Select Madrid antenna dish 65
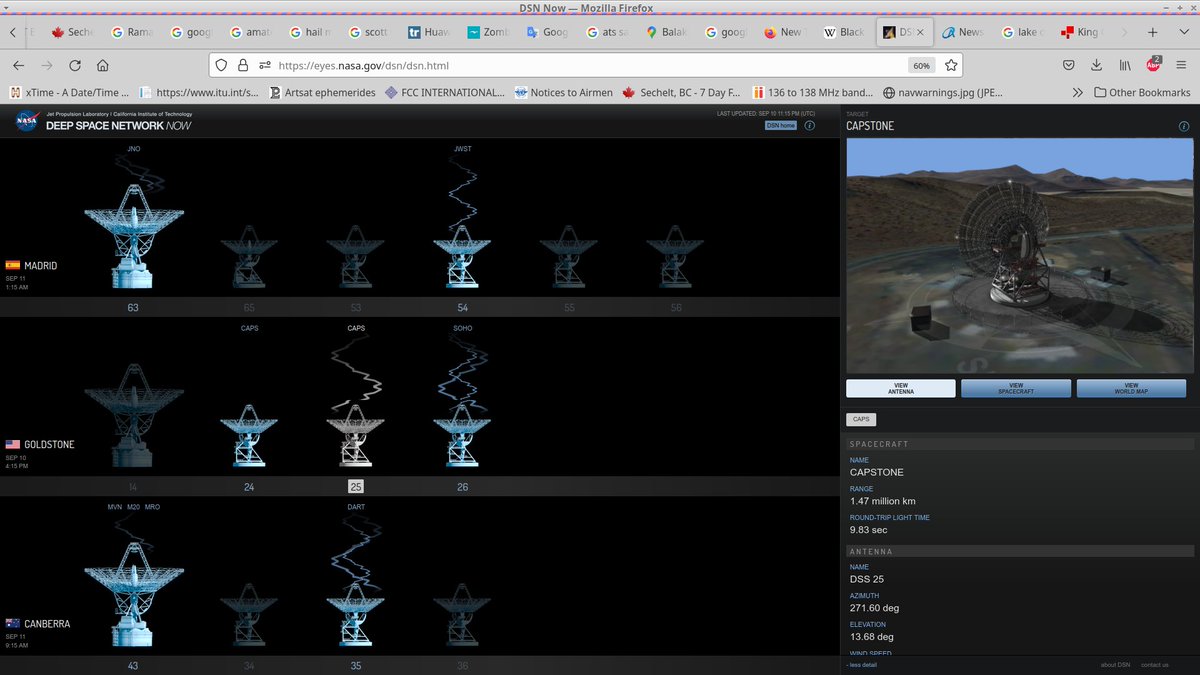 (x=249, y=256)
